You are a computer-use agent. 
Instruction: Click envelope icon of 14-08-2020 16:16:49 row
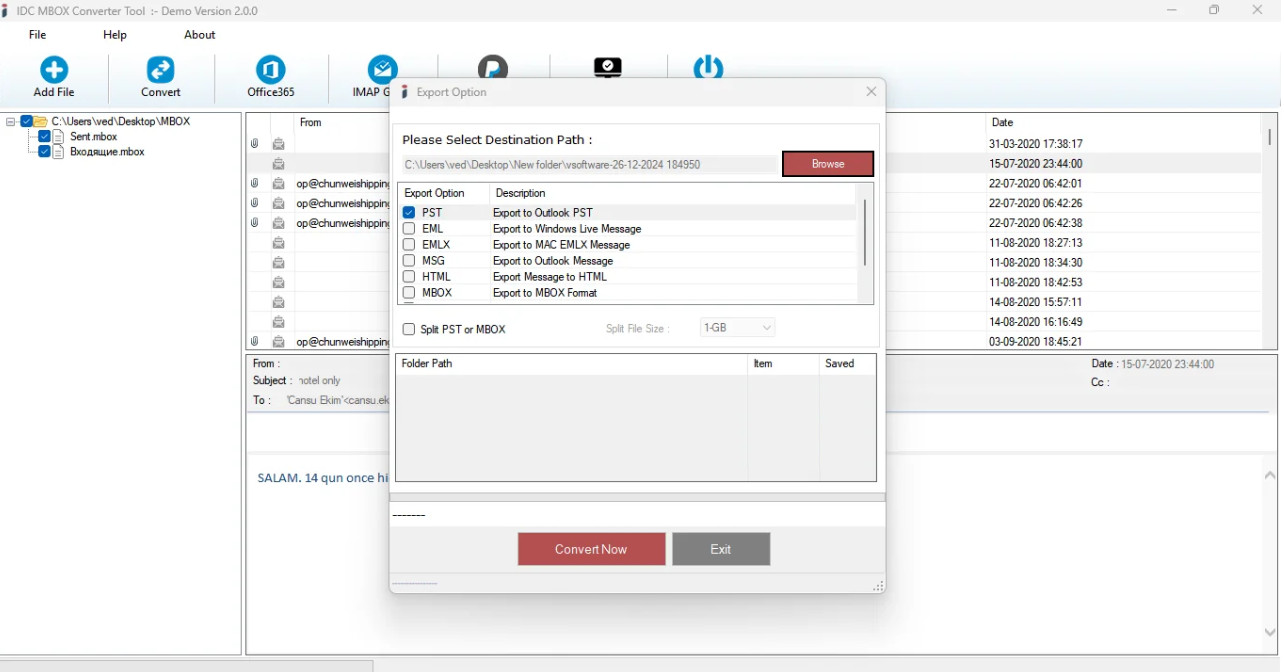279,322
